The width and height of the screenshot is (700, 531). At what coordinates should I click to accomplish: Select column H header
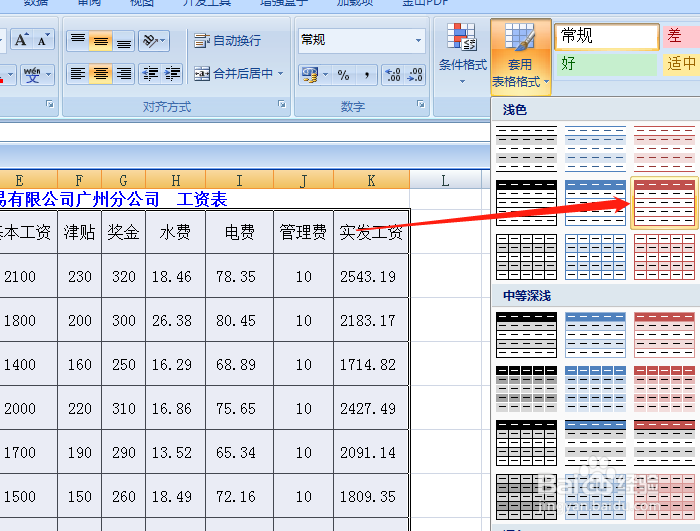coord(175,180)
